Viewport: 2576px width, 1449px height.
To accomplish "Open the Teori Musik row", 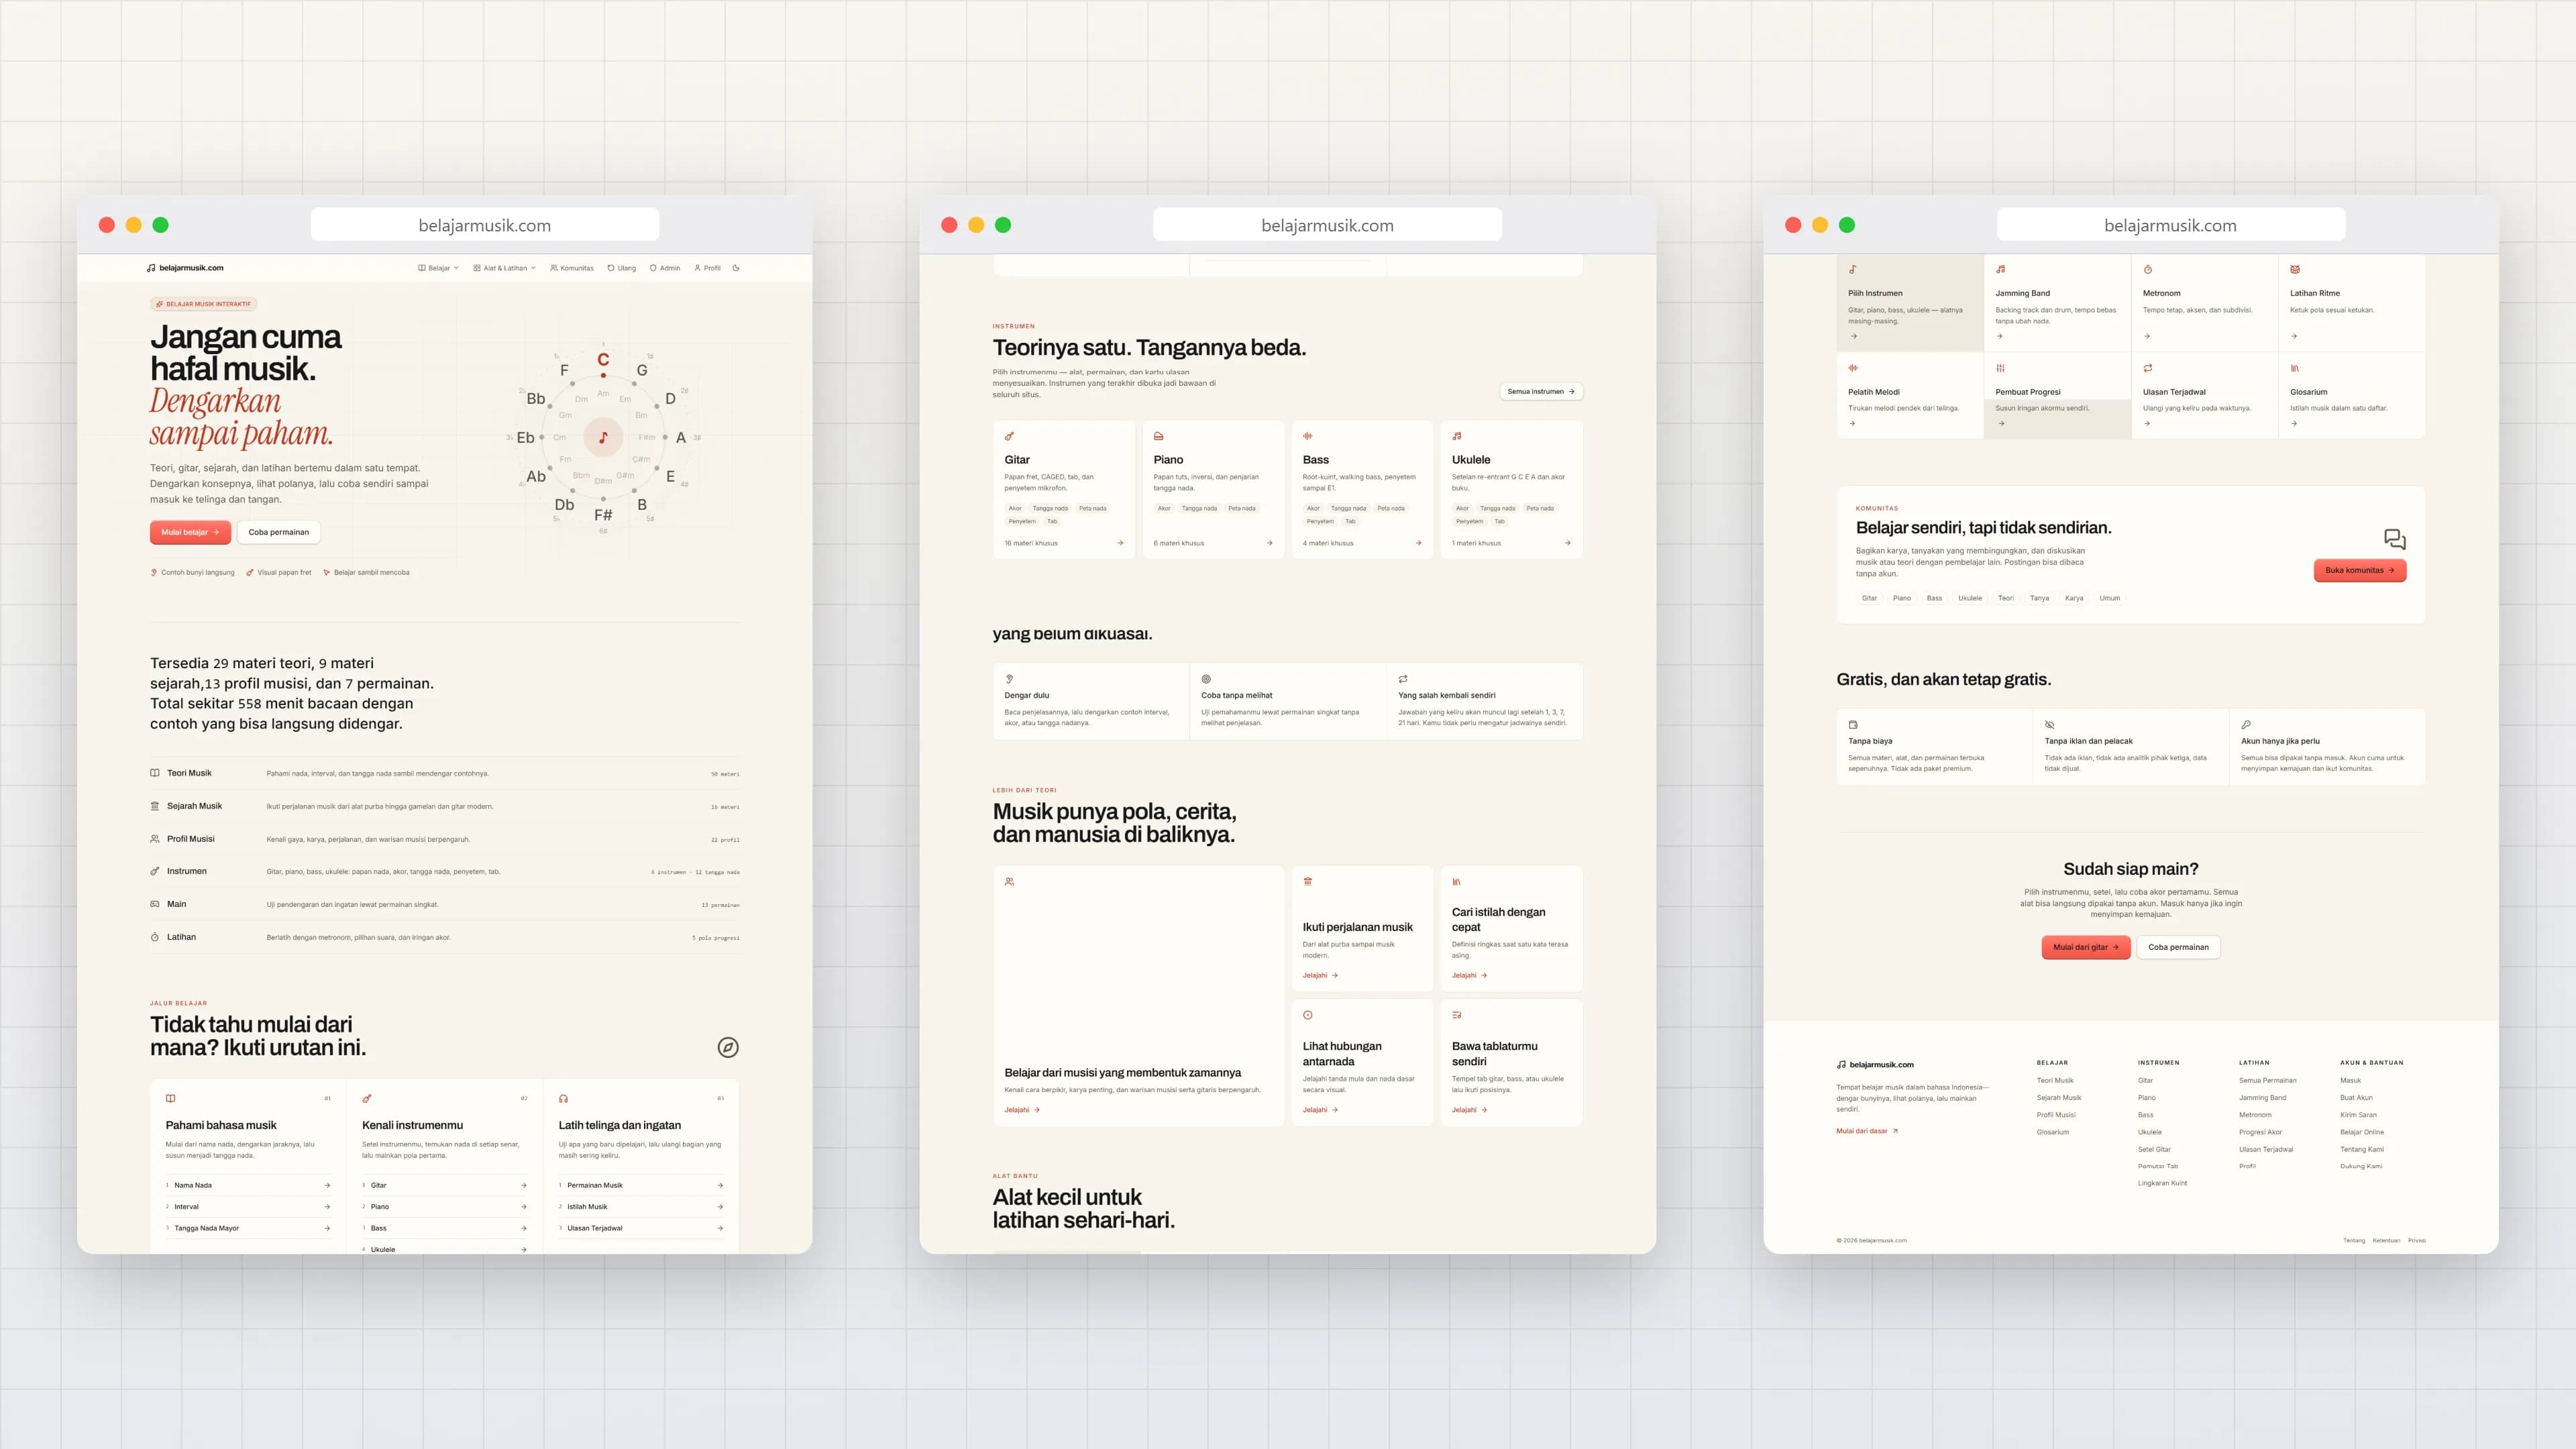I will click(445, 773).
